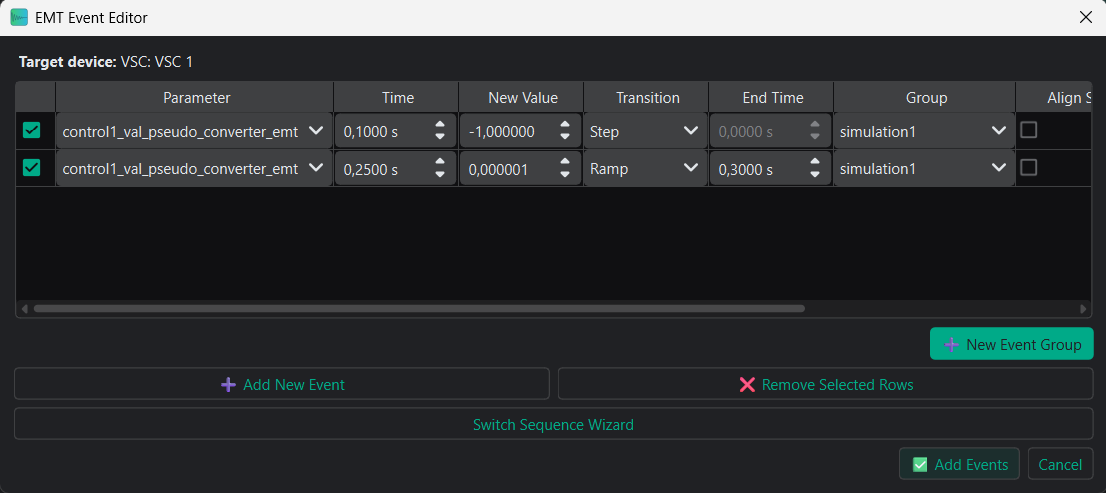Open Group dropdown in the Ramp row

pos(924,168)
